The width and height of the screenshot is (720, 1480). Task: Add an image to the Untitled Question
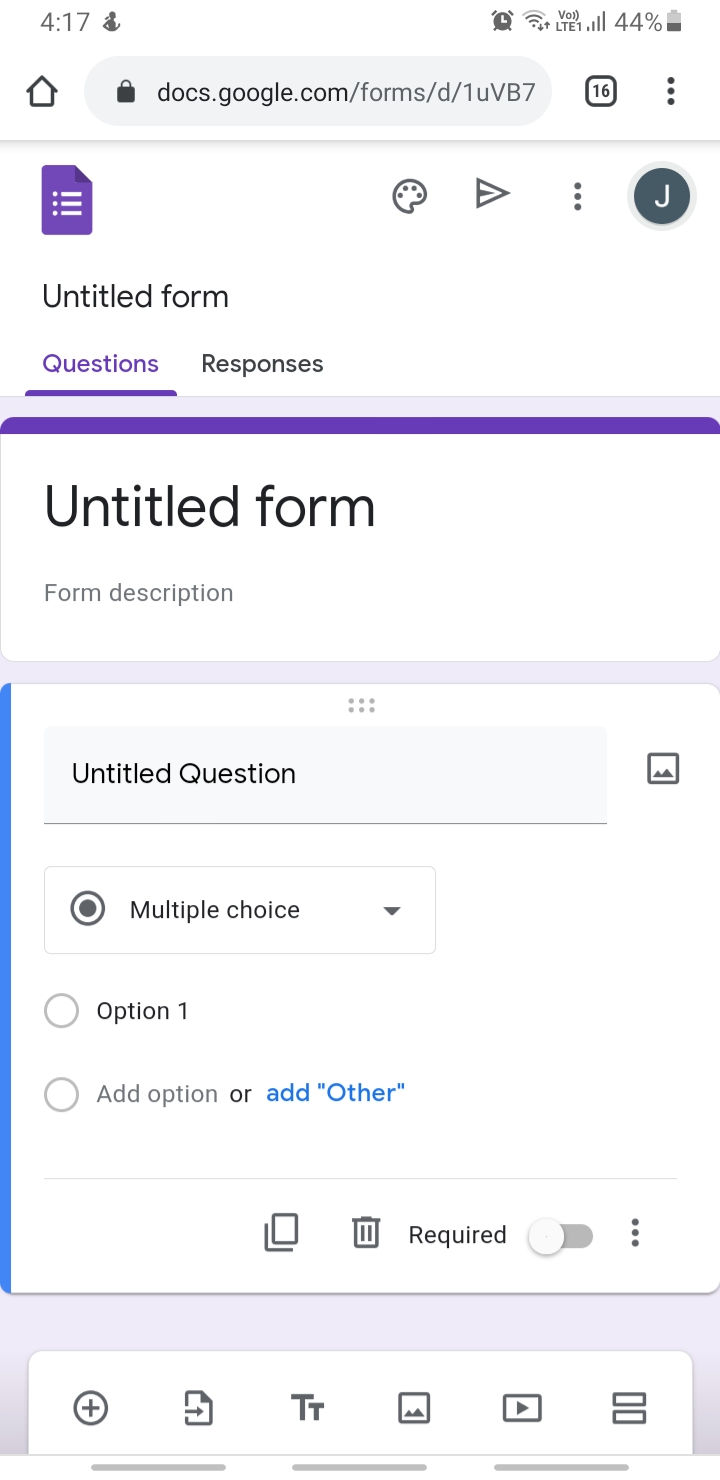[663, 769]
